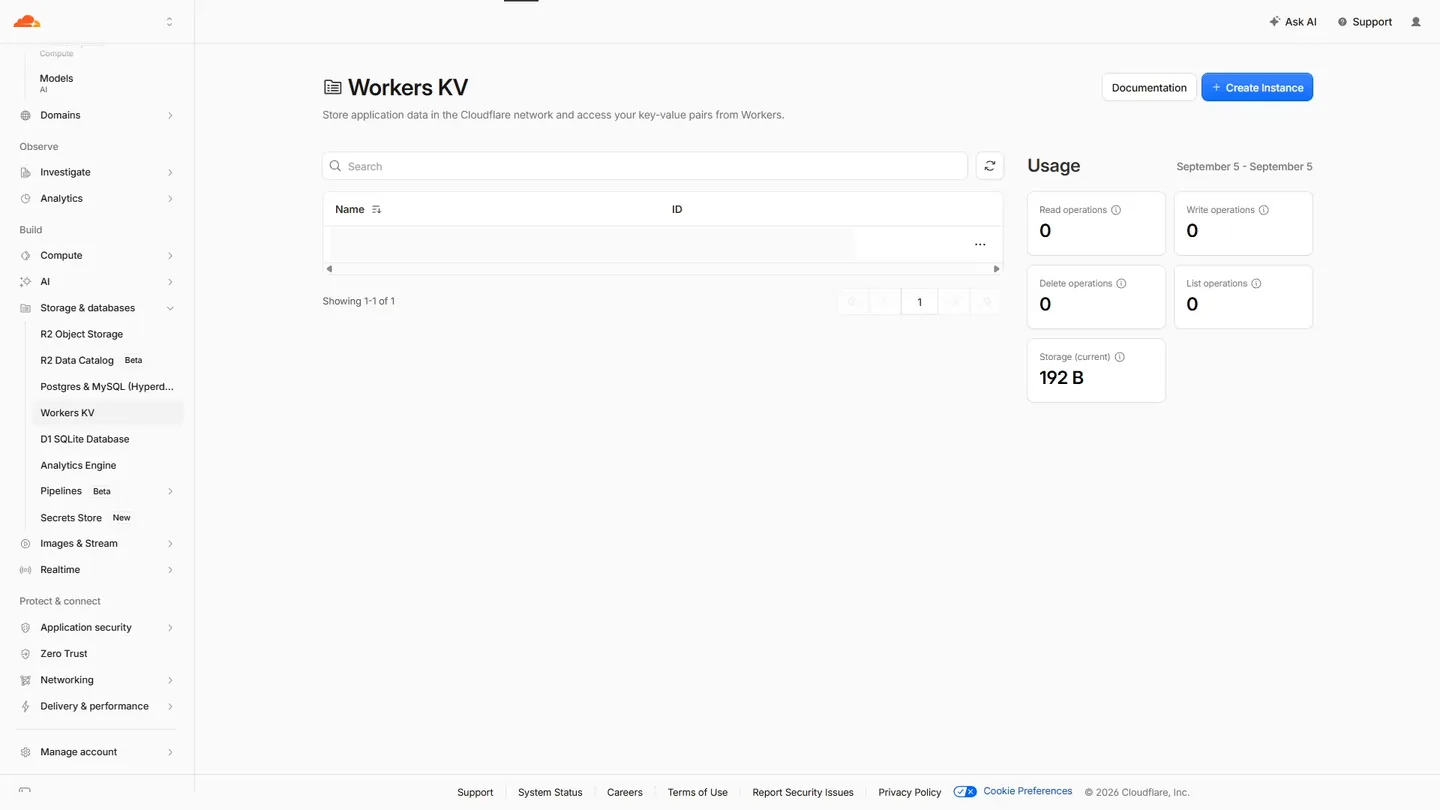The height and width of the screenshot is (810, 1440).
Task: Open the Privacy Policy link
Action: (910, 792)
